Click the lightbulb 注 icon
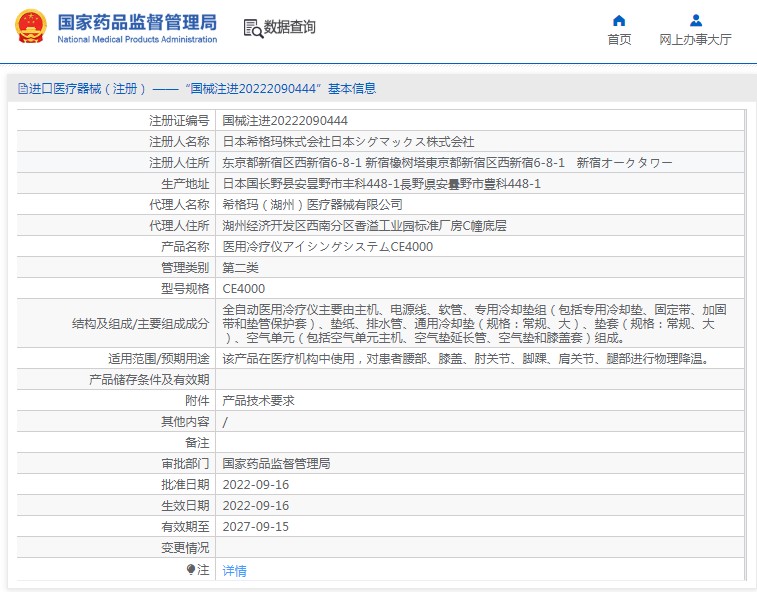This screenshot has width=757, height=592. click(x=191, y=570)
